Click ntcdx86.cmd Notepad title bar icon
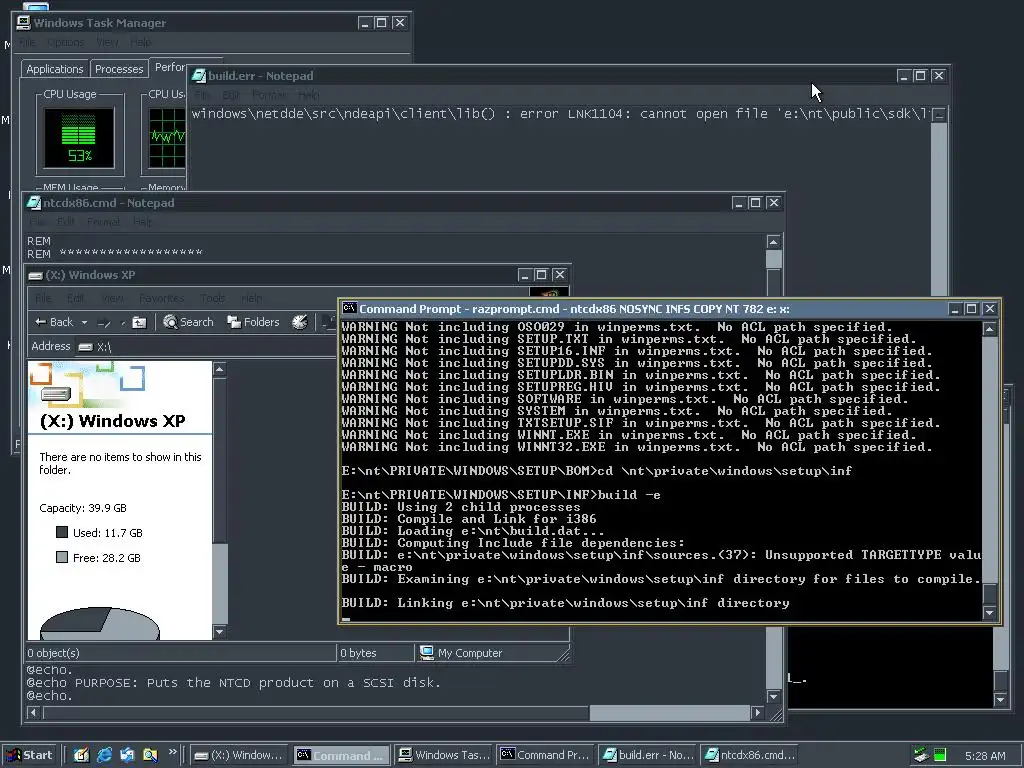The height and width of the screenshot is (768, 1024). [33, 202]
